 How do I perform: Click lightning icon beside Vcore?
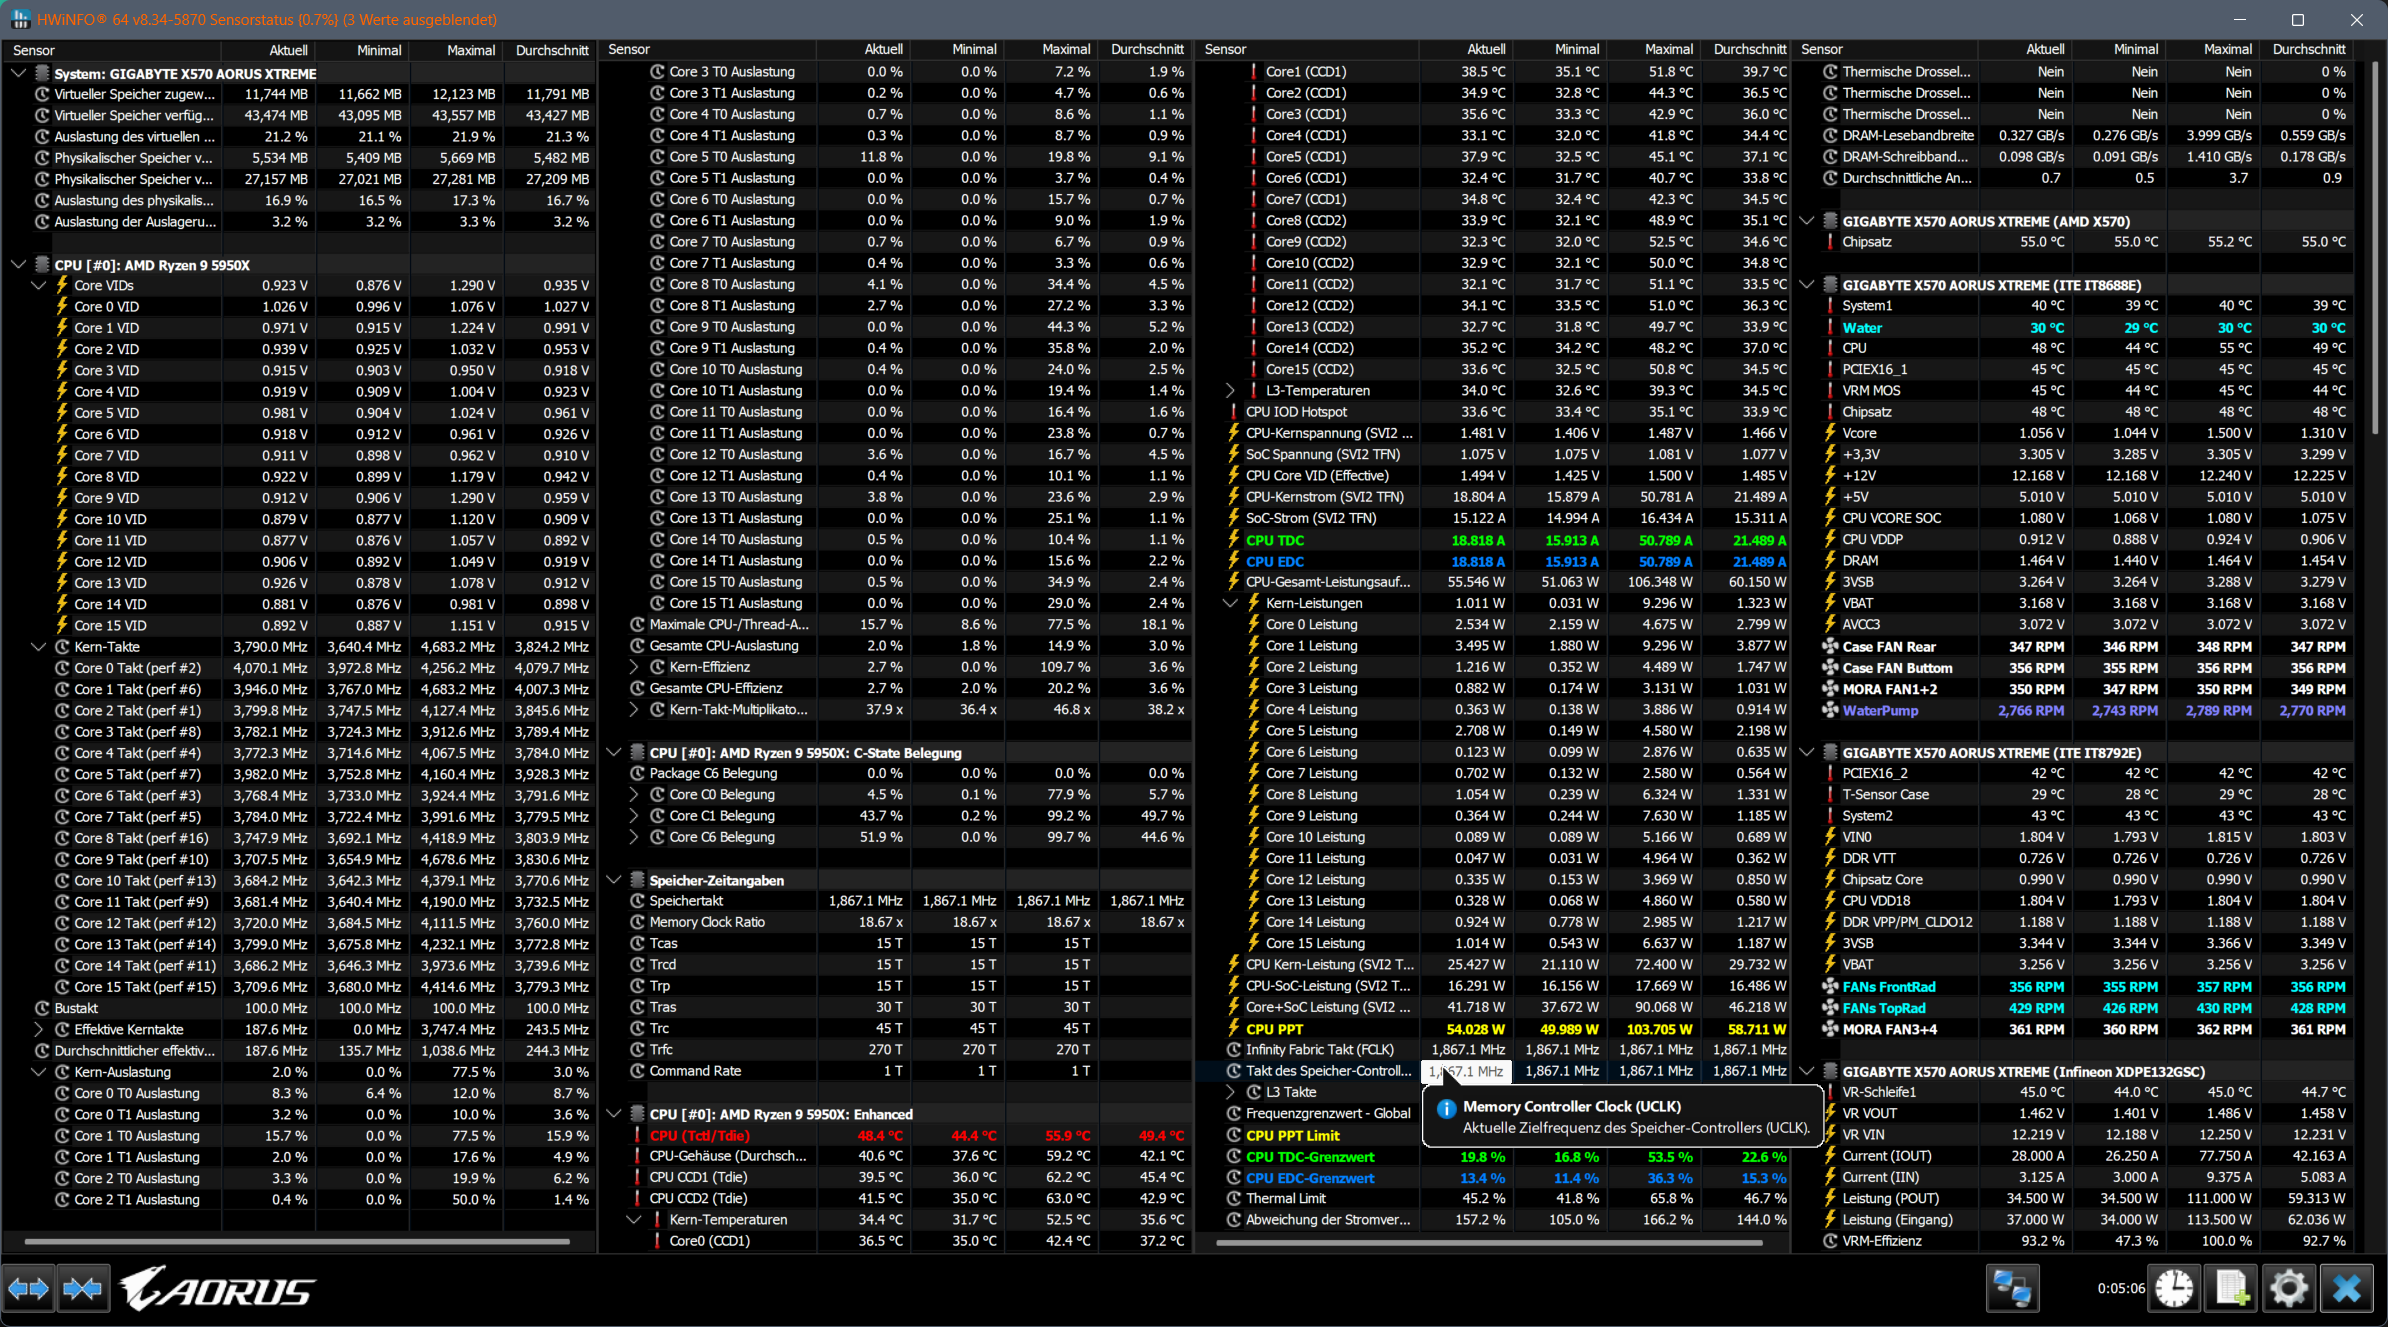1830,433
